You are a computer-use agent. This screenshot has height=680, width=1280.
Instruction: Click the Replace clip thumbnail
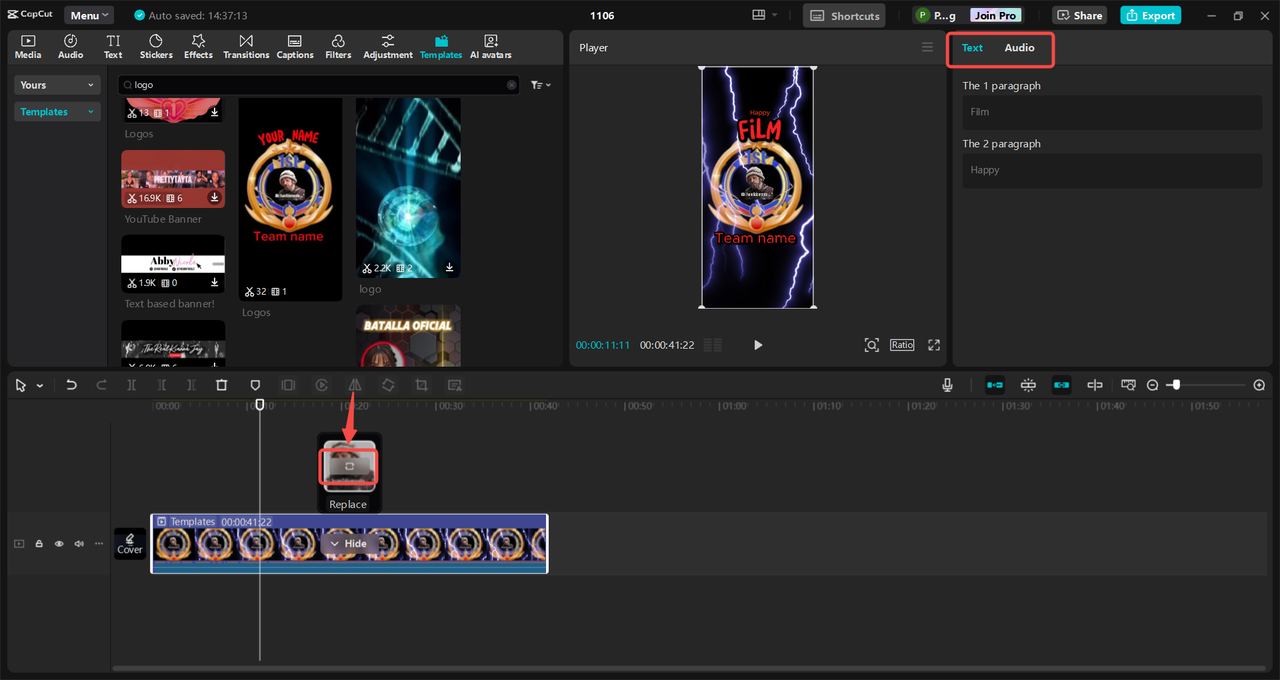349,466
